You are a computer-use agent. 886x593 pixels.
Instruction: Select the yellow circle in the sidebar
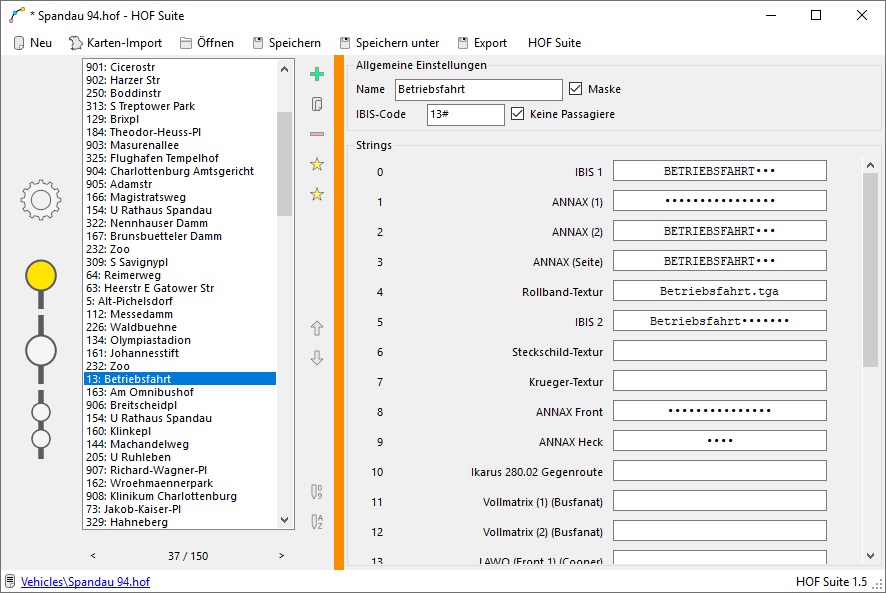(41, 275)
